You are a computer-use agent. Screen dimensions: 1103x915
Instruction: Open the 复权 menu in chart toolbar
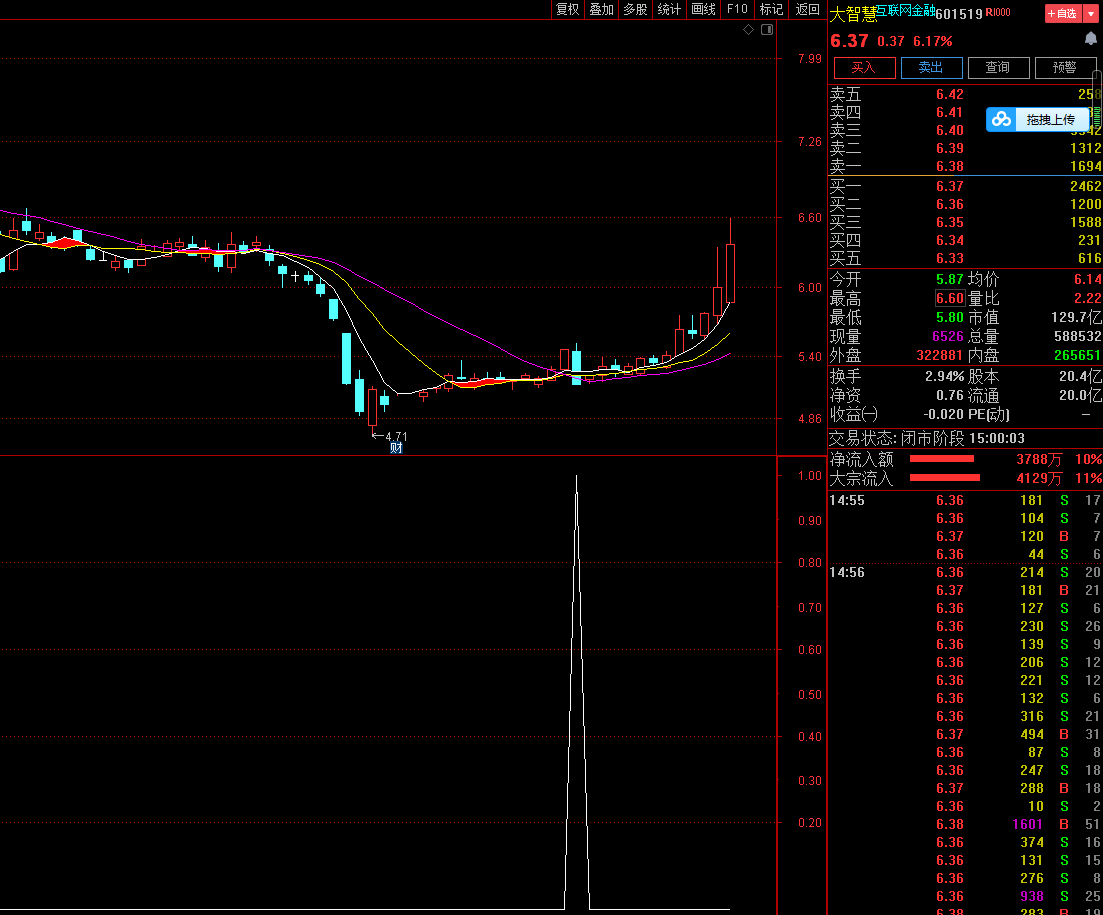[568, 9]
